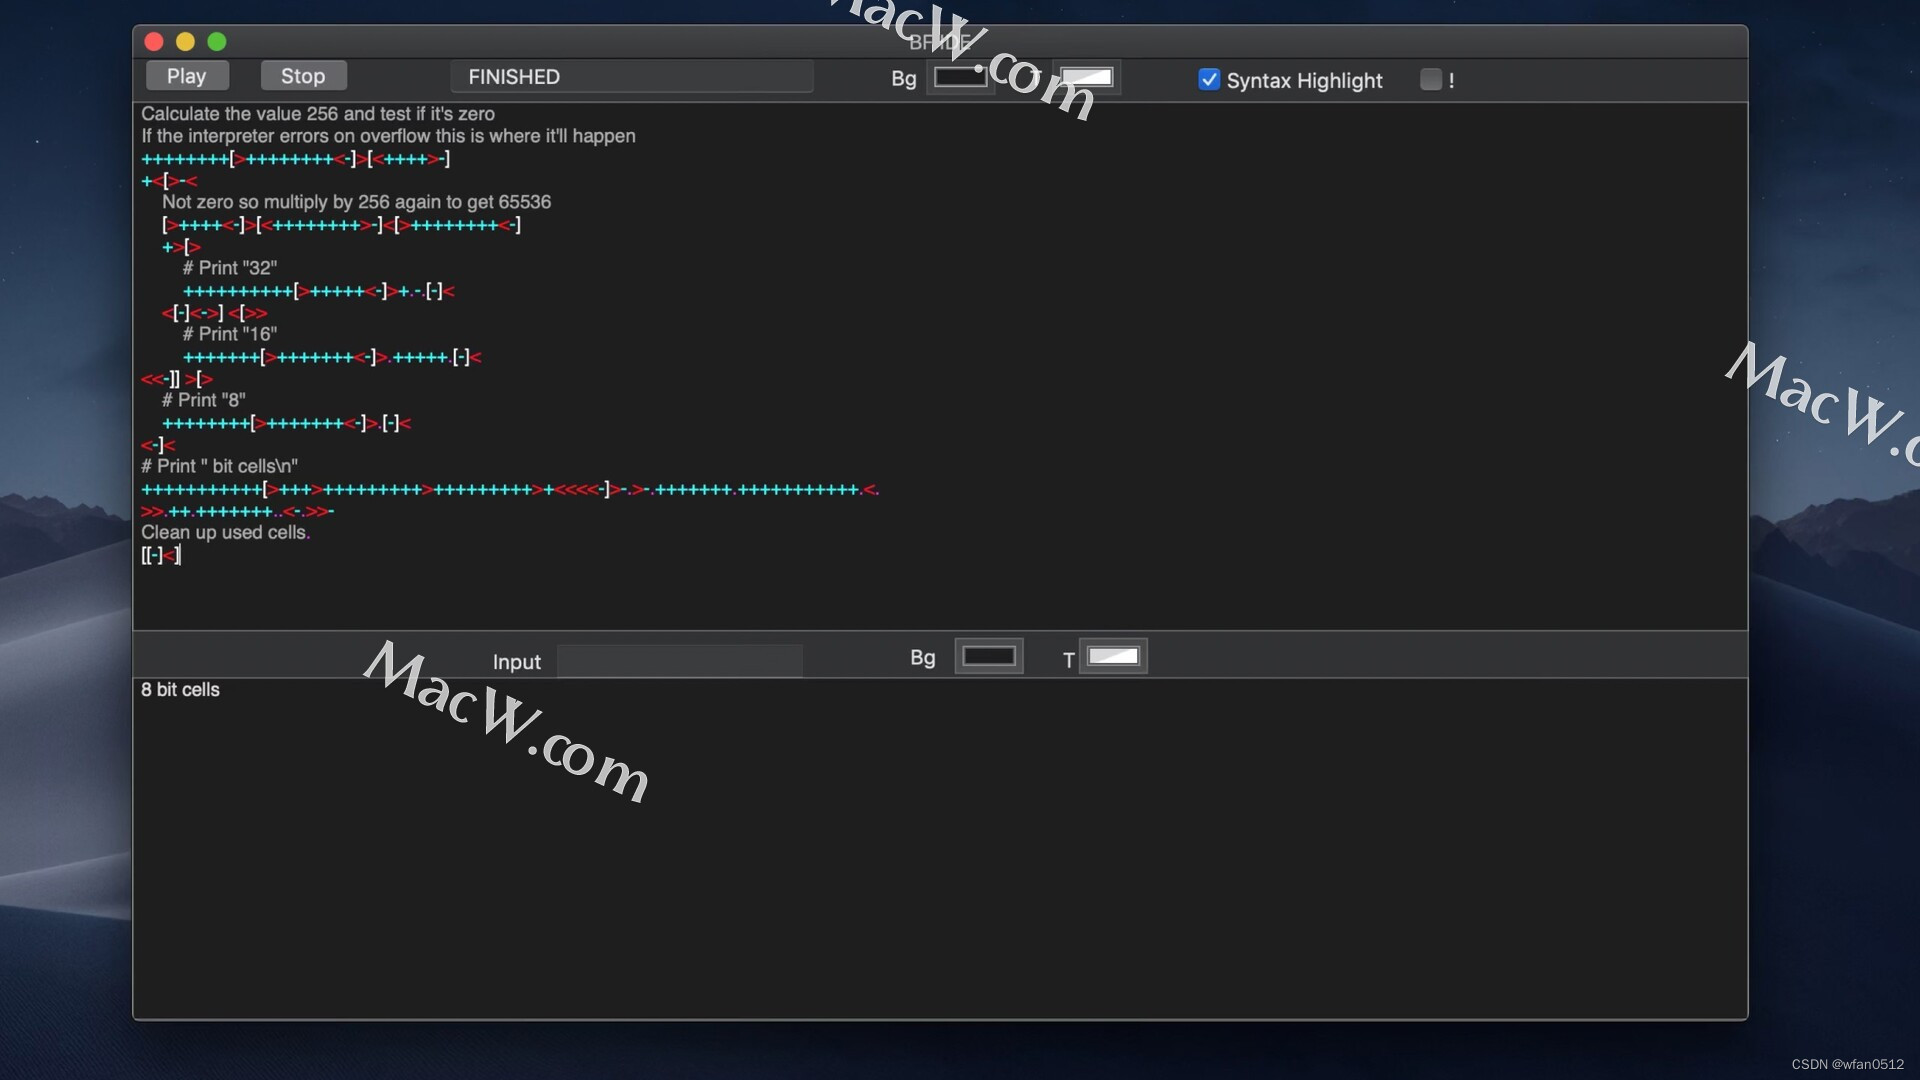Click the Not zero so multiply comment line
This screenshot has height=1080, width=1920.
(x=355, y=201)
